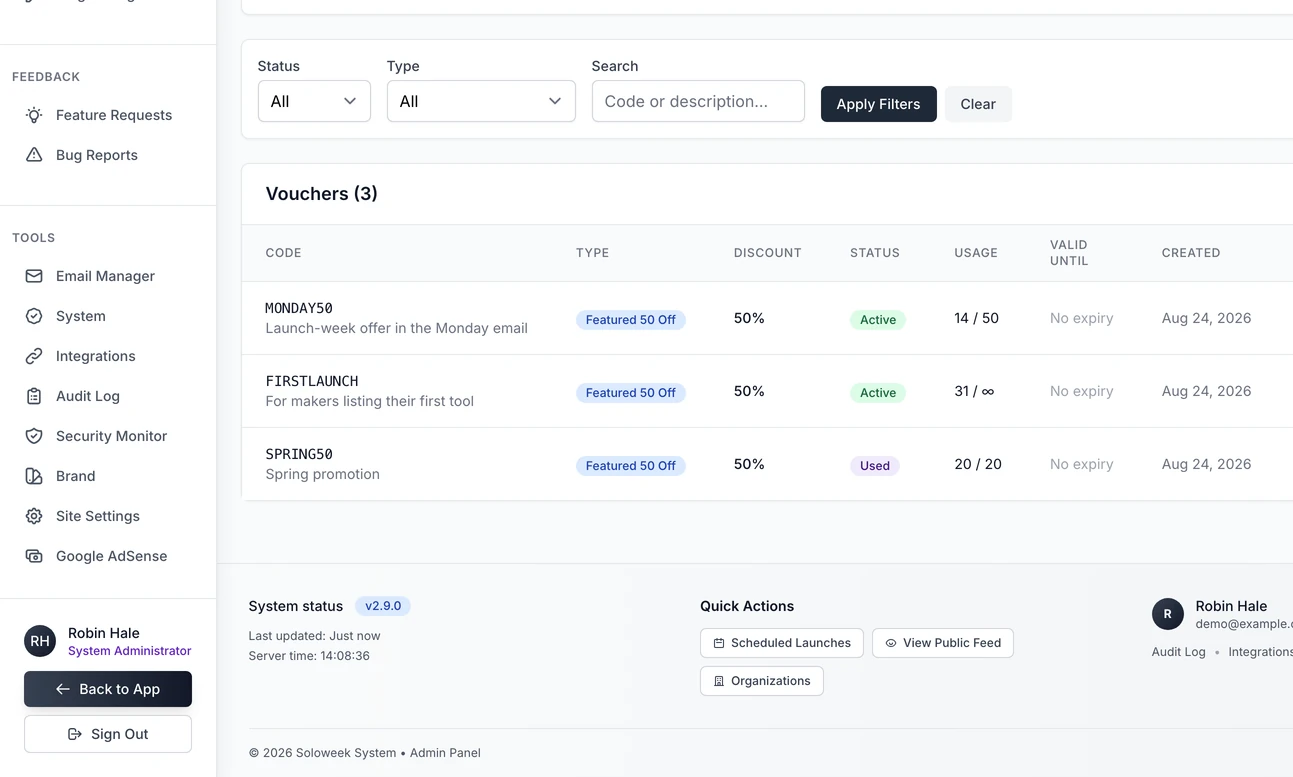Image resolution: width=1293 pixels, height=777 pixels.
Task: Click the 20 / 20 usage value
Action: (x=978, y=464)
